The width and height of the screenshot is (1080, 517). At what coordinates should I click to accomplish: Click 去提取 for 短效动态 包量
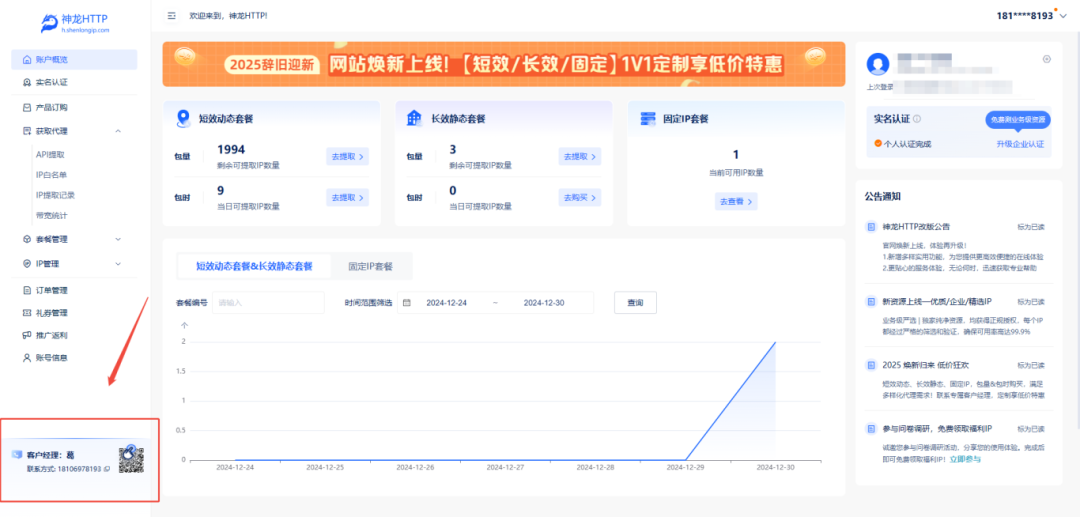pyautogui.click(x=347, y=156)
